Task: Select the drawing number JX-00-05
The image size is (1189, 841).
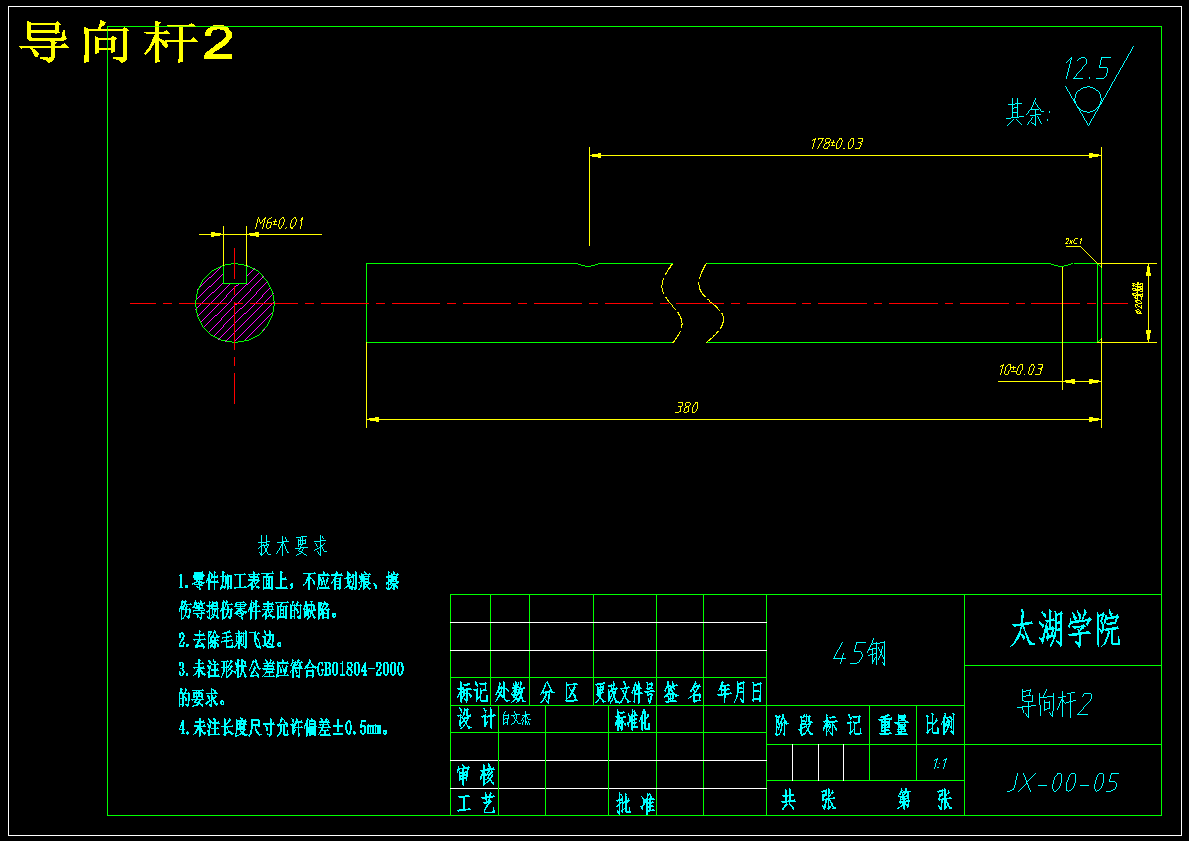Action: 1063,783
